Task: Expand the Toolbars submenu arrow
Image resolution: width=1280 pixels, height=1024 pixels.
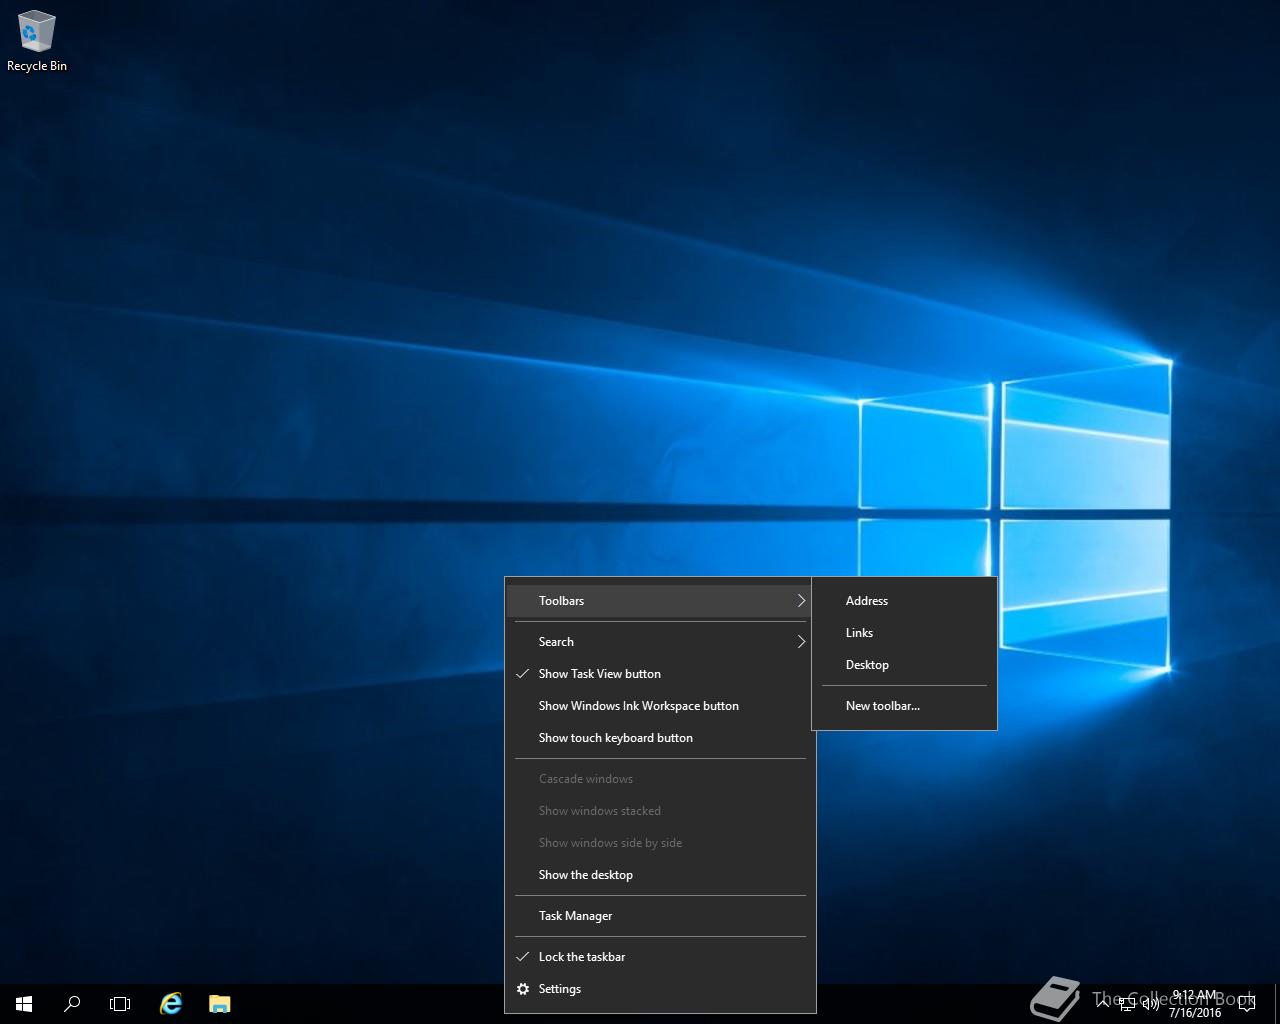Action: [x=801, y=601]
